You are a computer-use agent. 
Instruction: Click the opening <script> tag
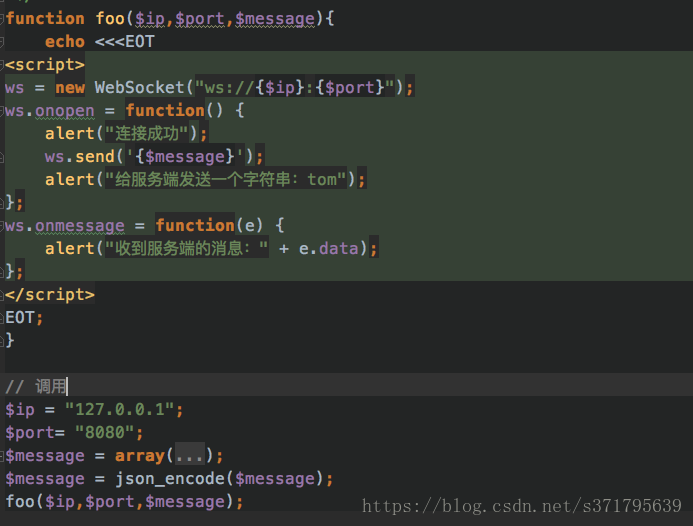tap(45, 65)
